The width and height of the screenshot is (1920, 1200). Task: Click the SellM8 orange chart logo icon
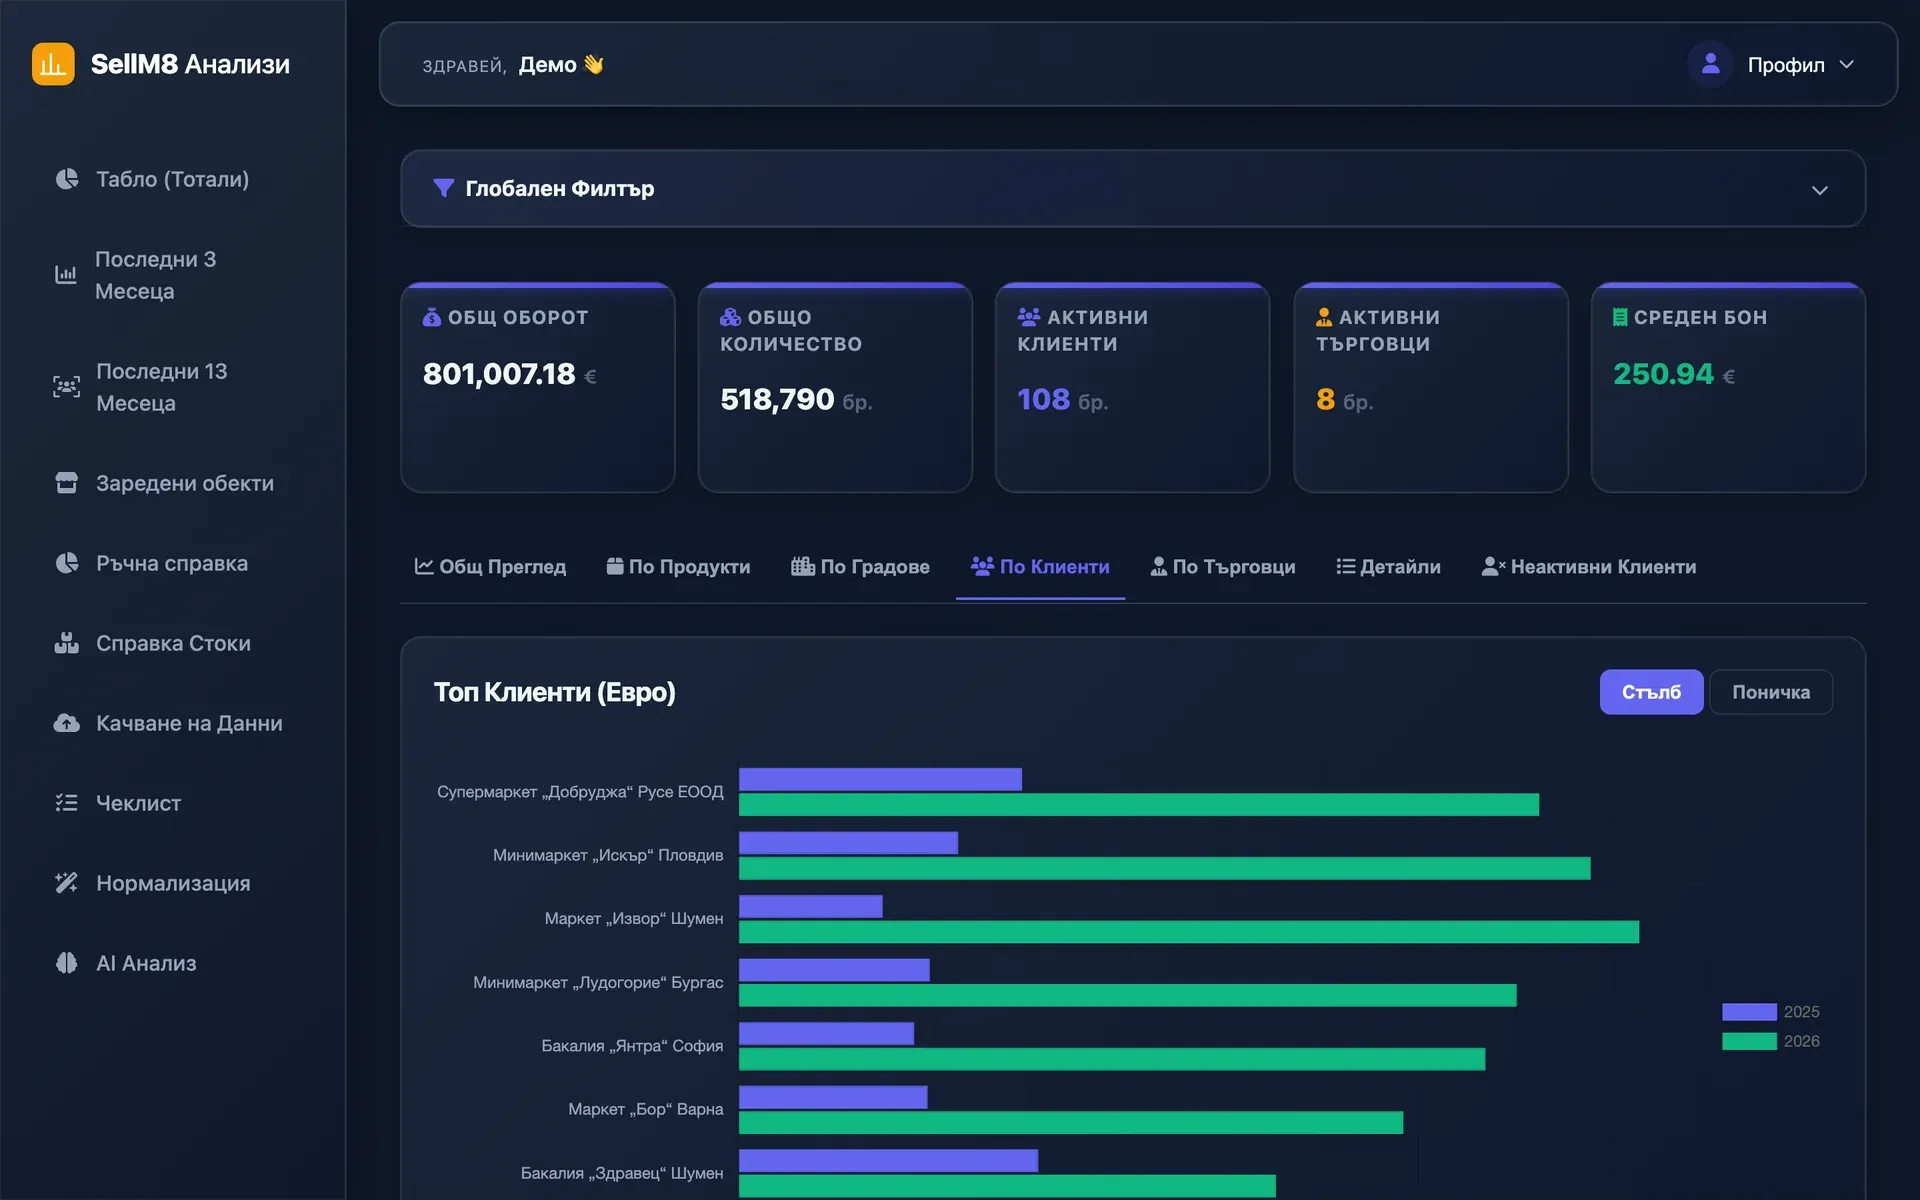53,64
